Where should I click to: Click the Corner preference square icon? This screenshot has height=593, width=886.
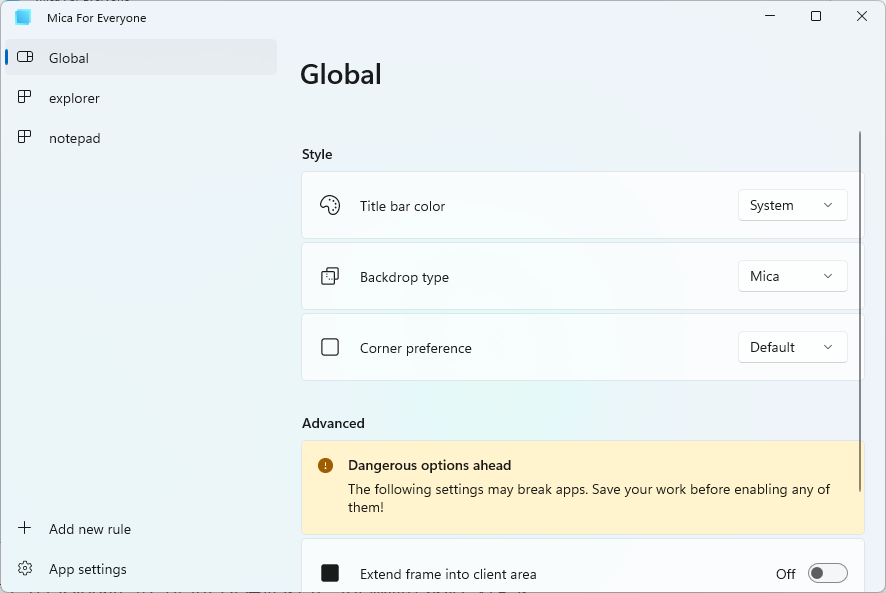[x=330, y=347]
